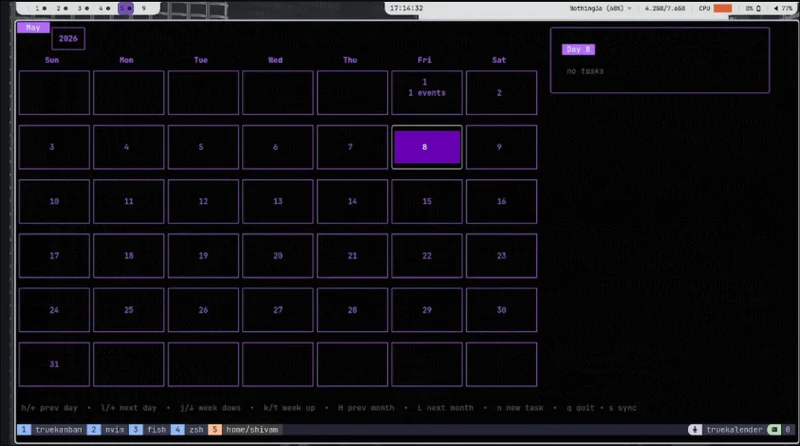Click the 'no tasks' text
The width and height of the screenshot is (800, 446).
585,71
